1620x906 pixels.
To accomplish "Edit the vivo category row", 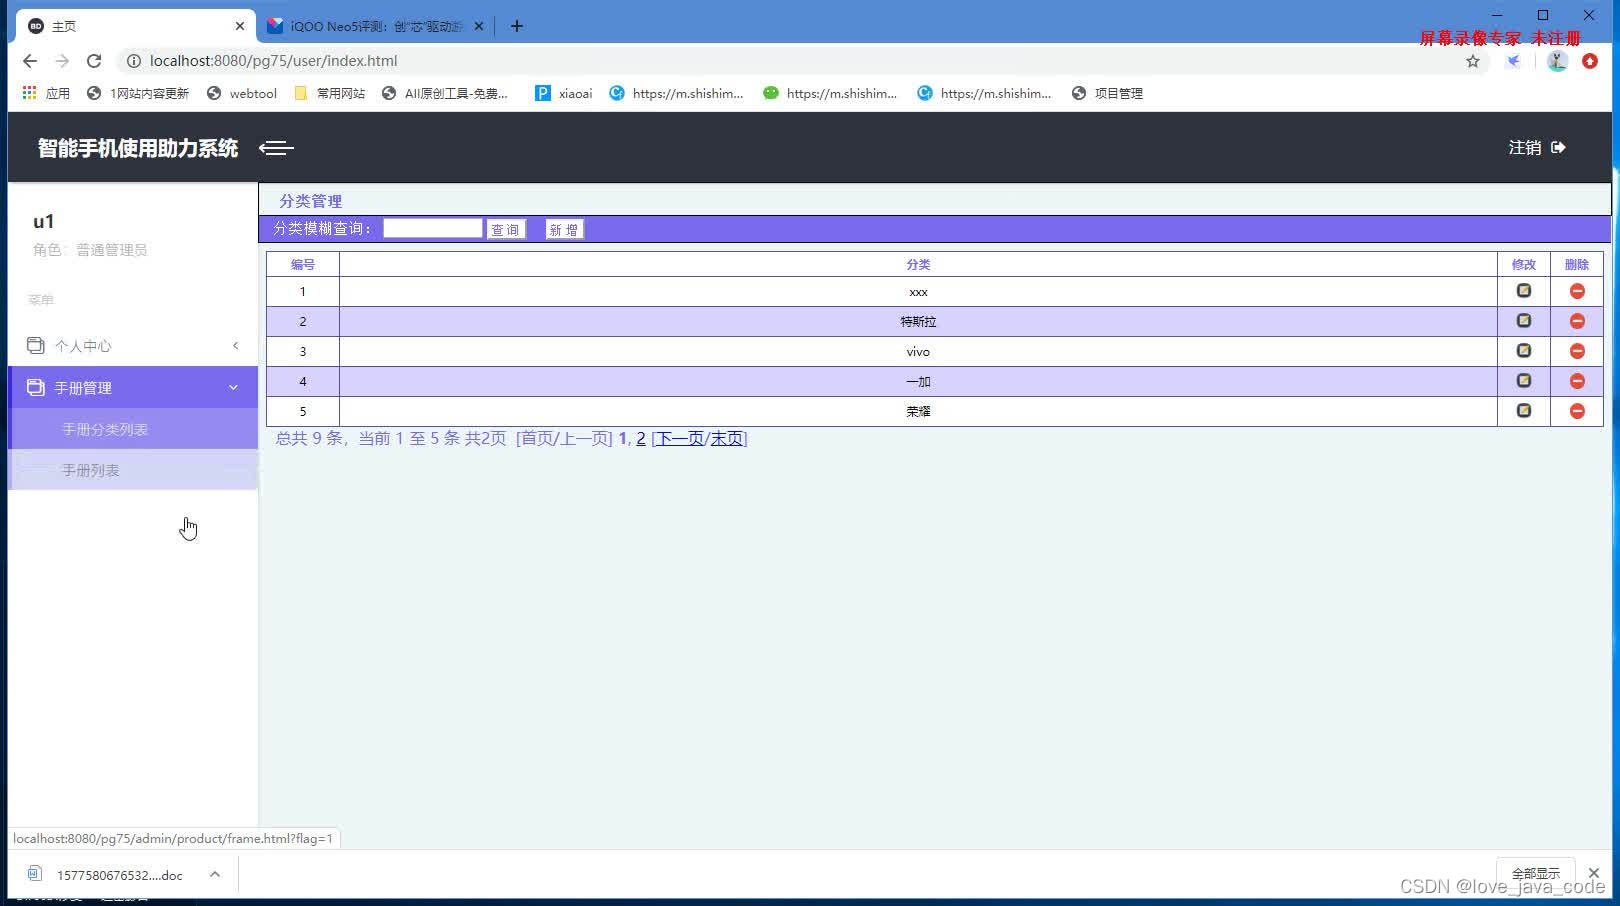I will click(1523, 351).
